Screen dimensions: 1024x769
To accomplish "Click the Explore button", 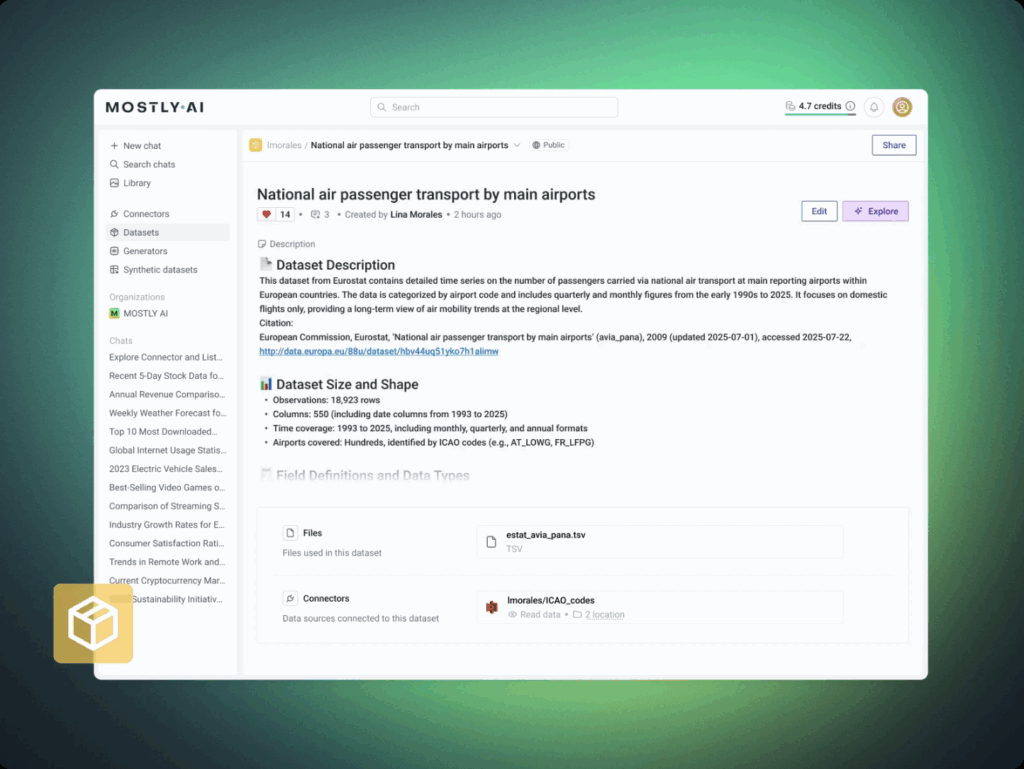I will coord(875,211).
